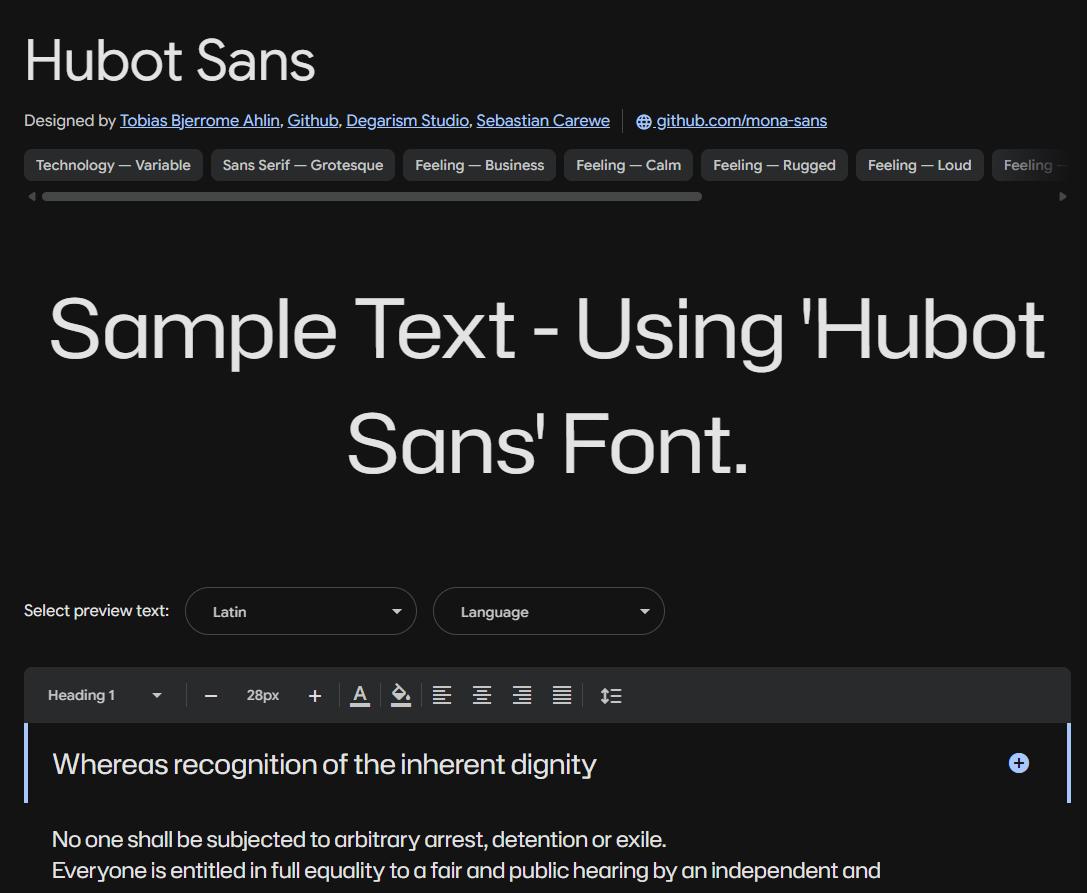Select the Sans Serif — Grotesque tag
Screen dimensions: 1087x893
pyautogui.click(x=303, y=165)
